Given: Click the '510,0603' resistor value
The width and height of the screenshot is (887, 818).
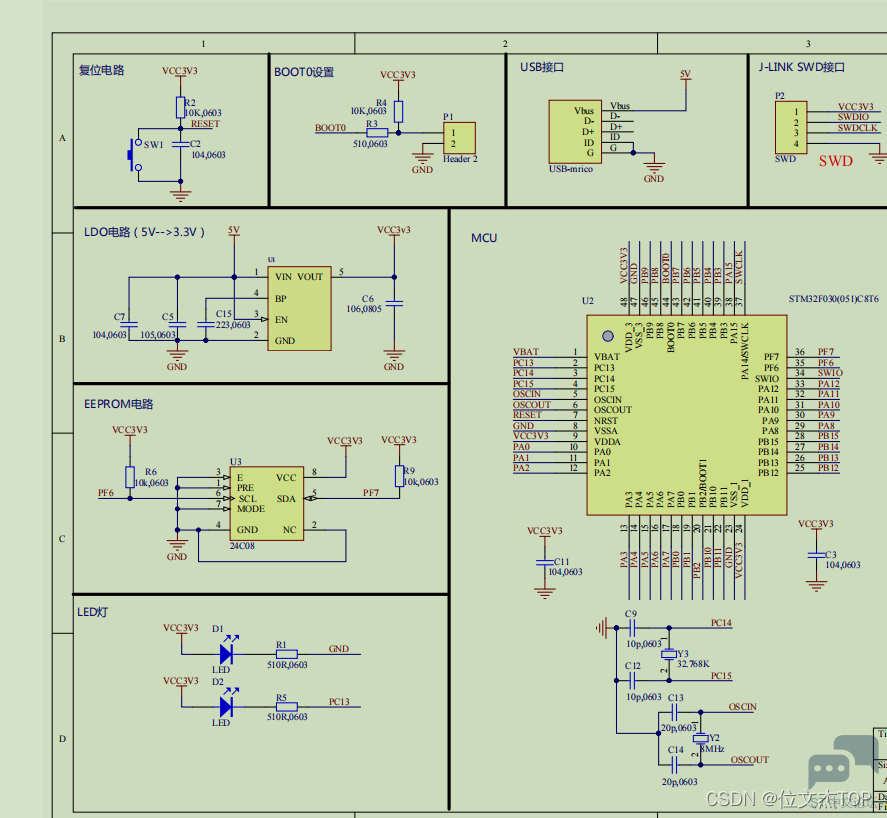Looking at the screenshot, I should 371,144.
